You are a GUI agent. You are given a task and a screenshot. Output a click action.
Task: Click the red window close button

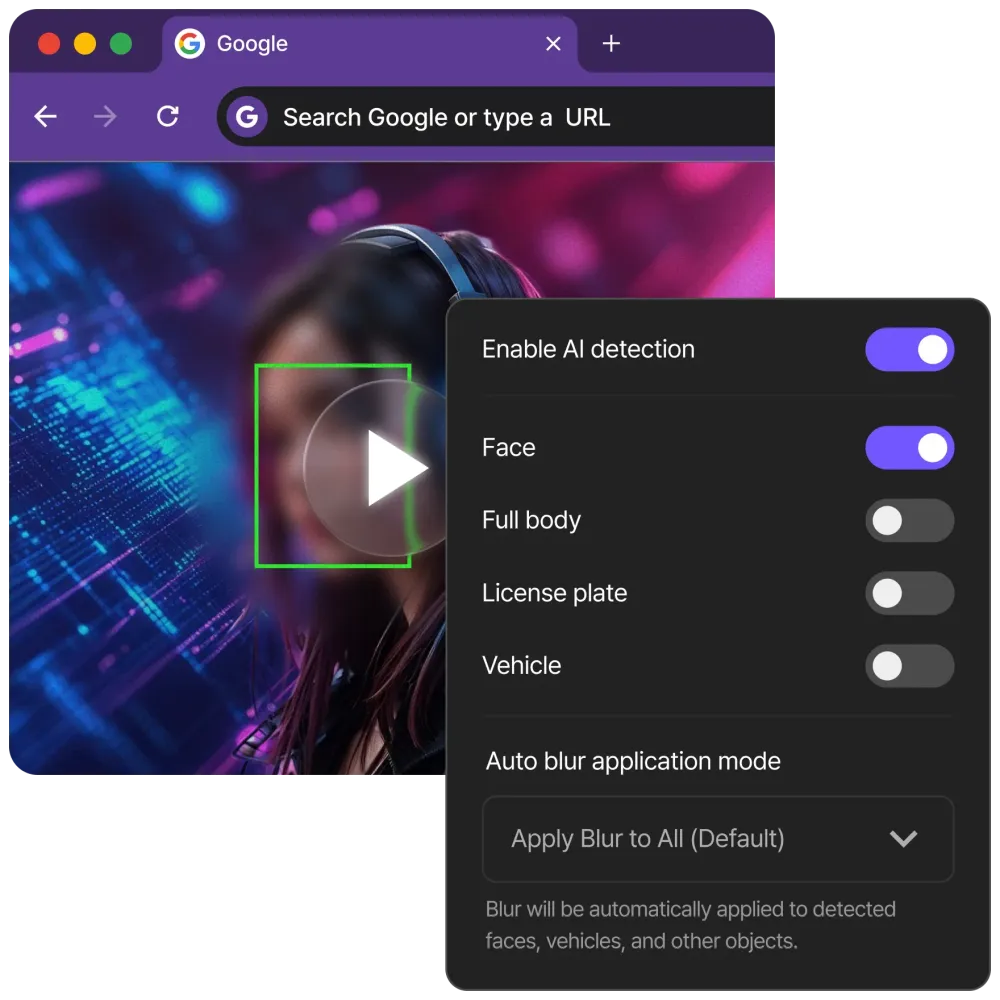49,44
